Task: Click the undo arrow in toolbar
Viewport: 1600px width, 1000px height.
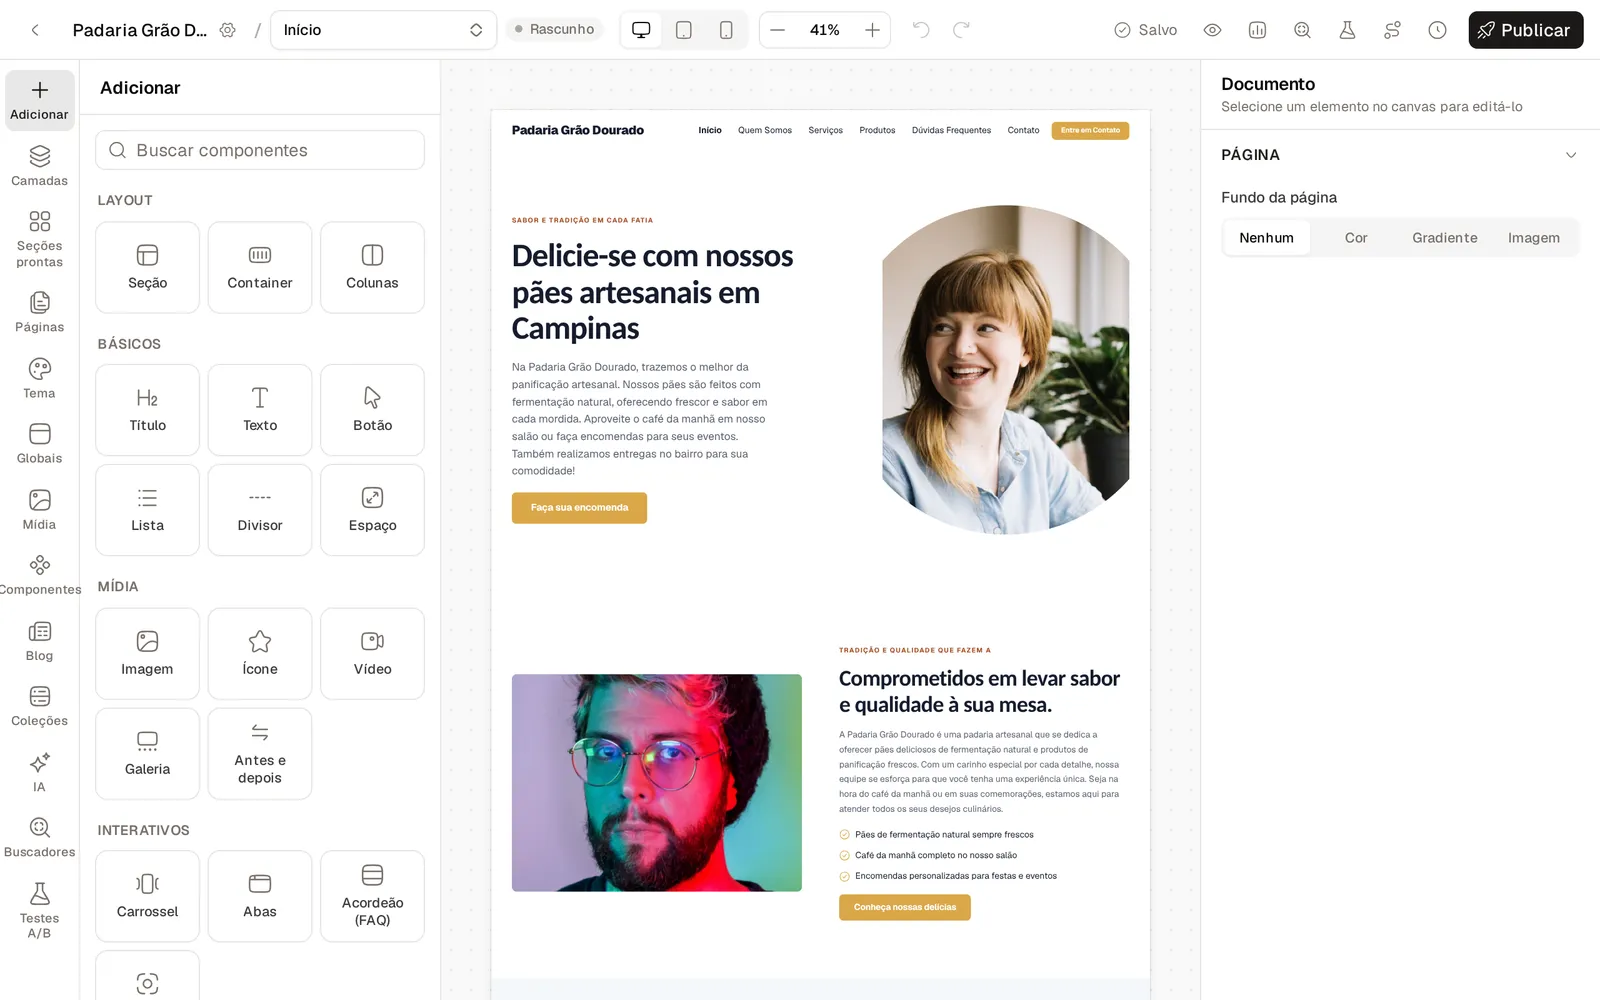Action: pyautogui.click(x=921, y=30)
